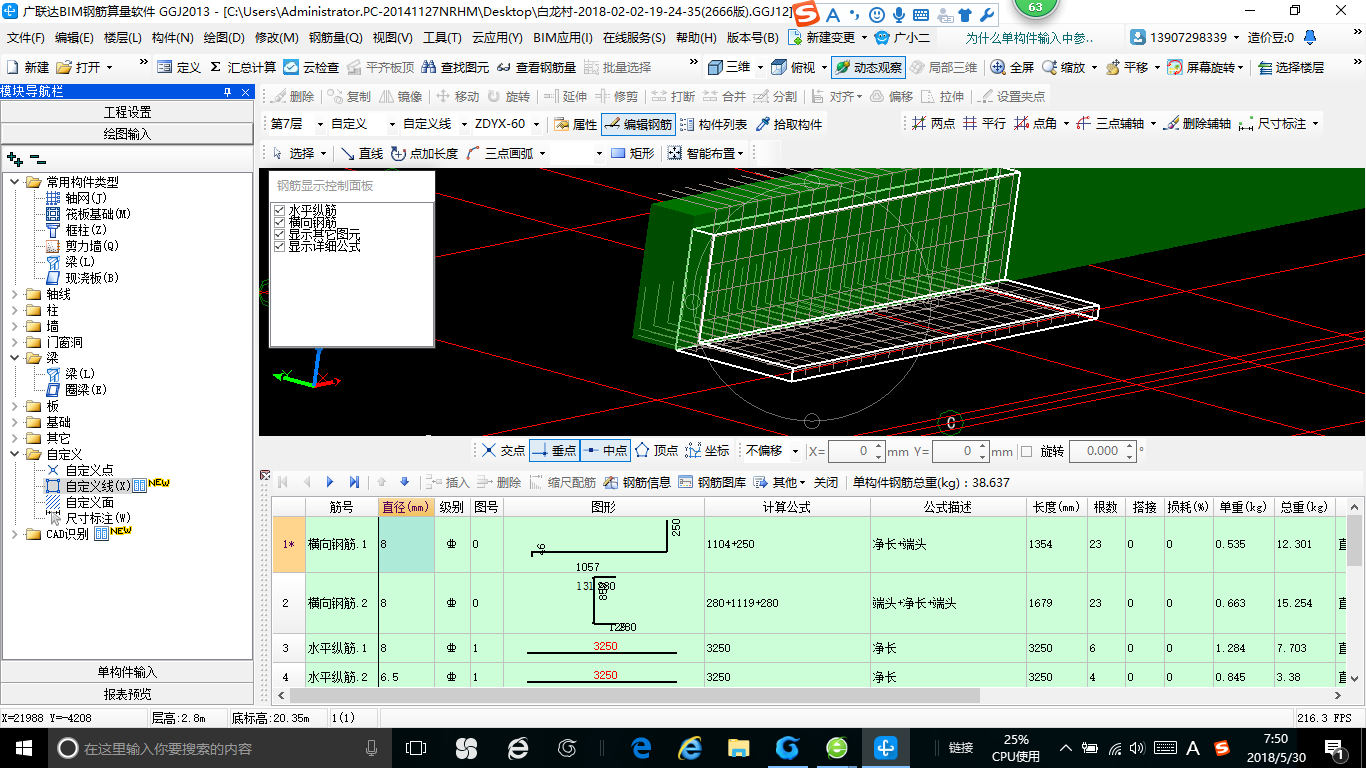Open the BIM应用(I) menu
The image size is (1366, 768).
pos(563,38)
